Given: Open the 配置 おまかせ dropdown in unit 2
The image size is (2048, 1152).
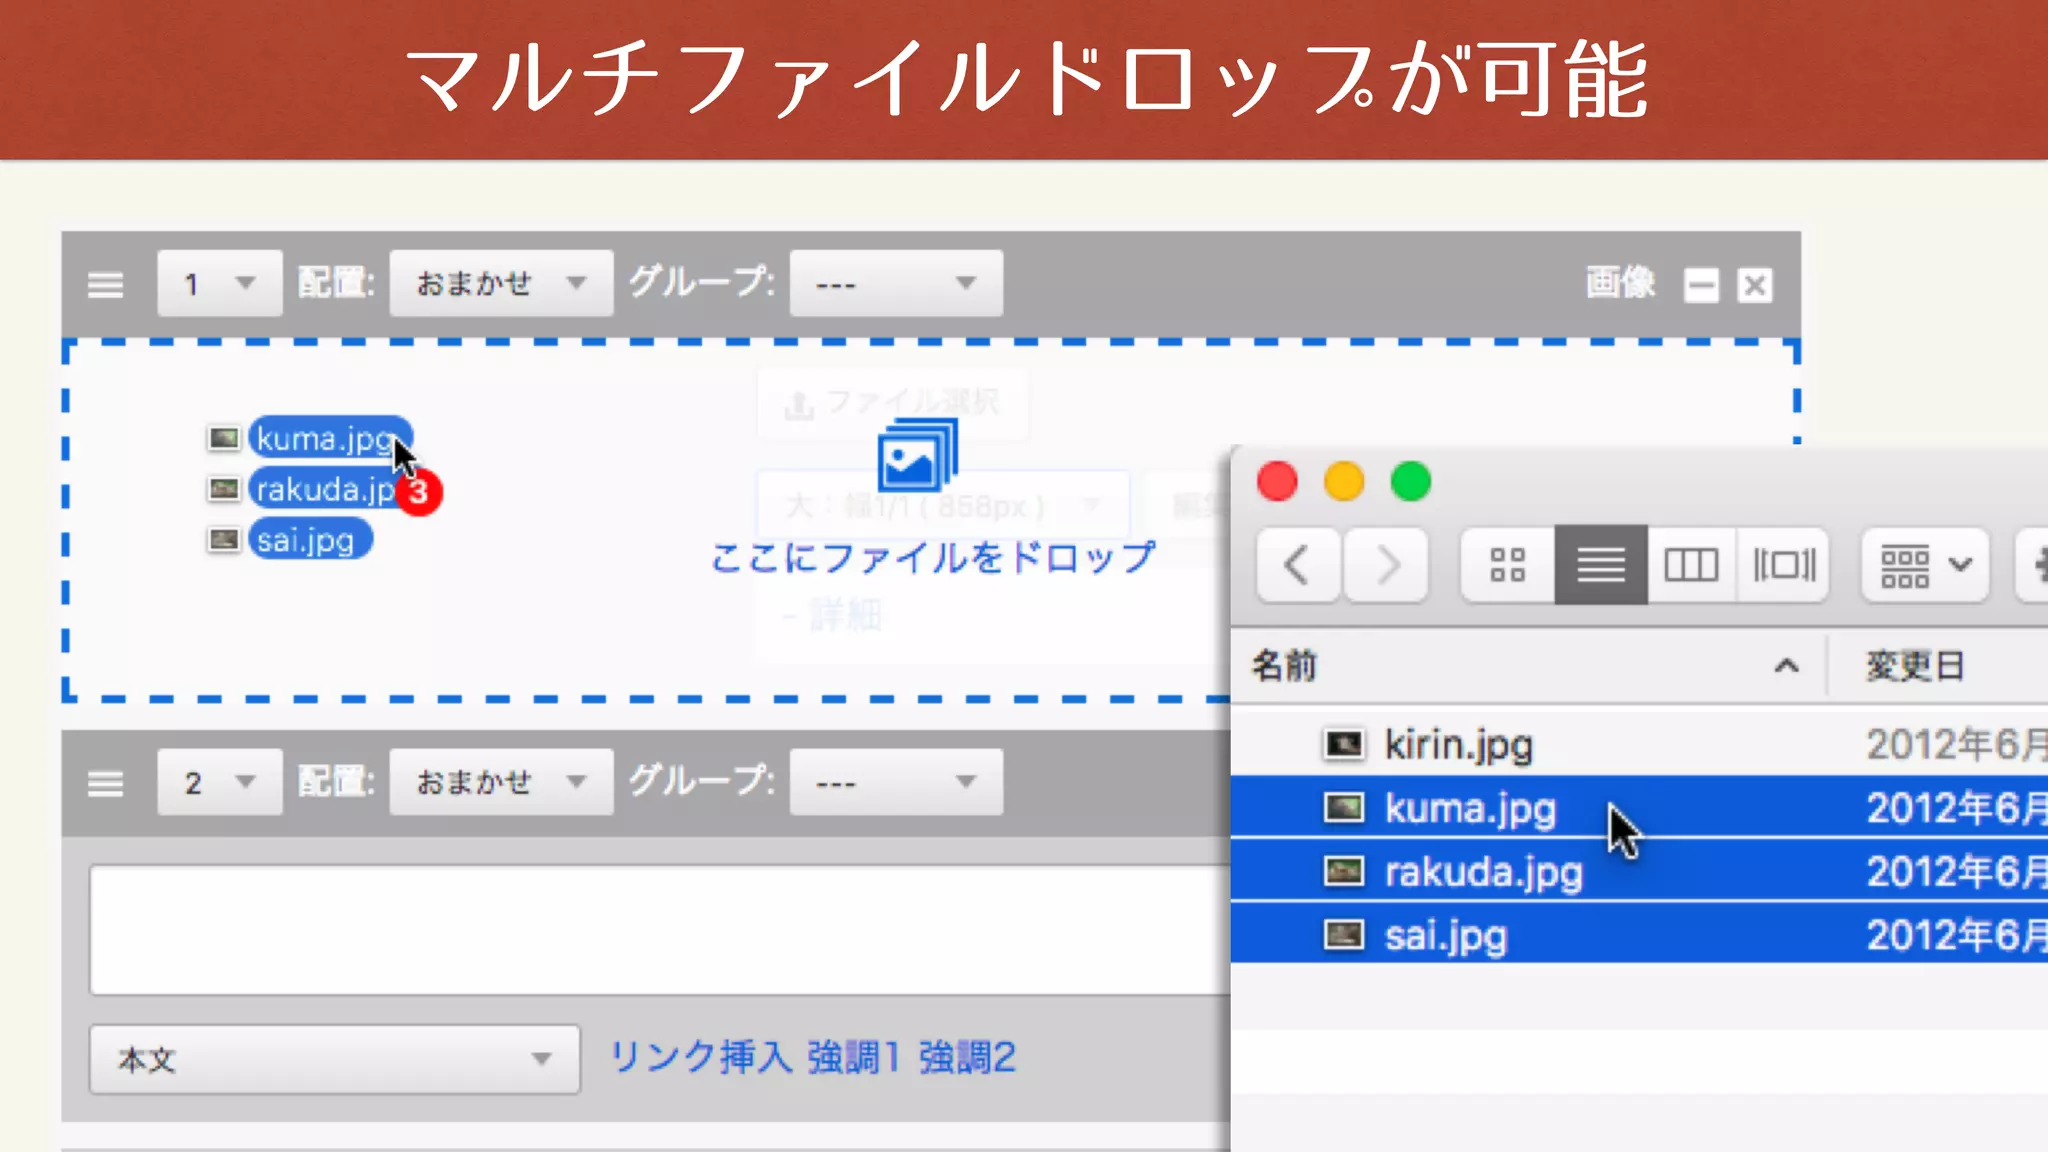Looking at the screenshot, I should coord(501,782).
